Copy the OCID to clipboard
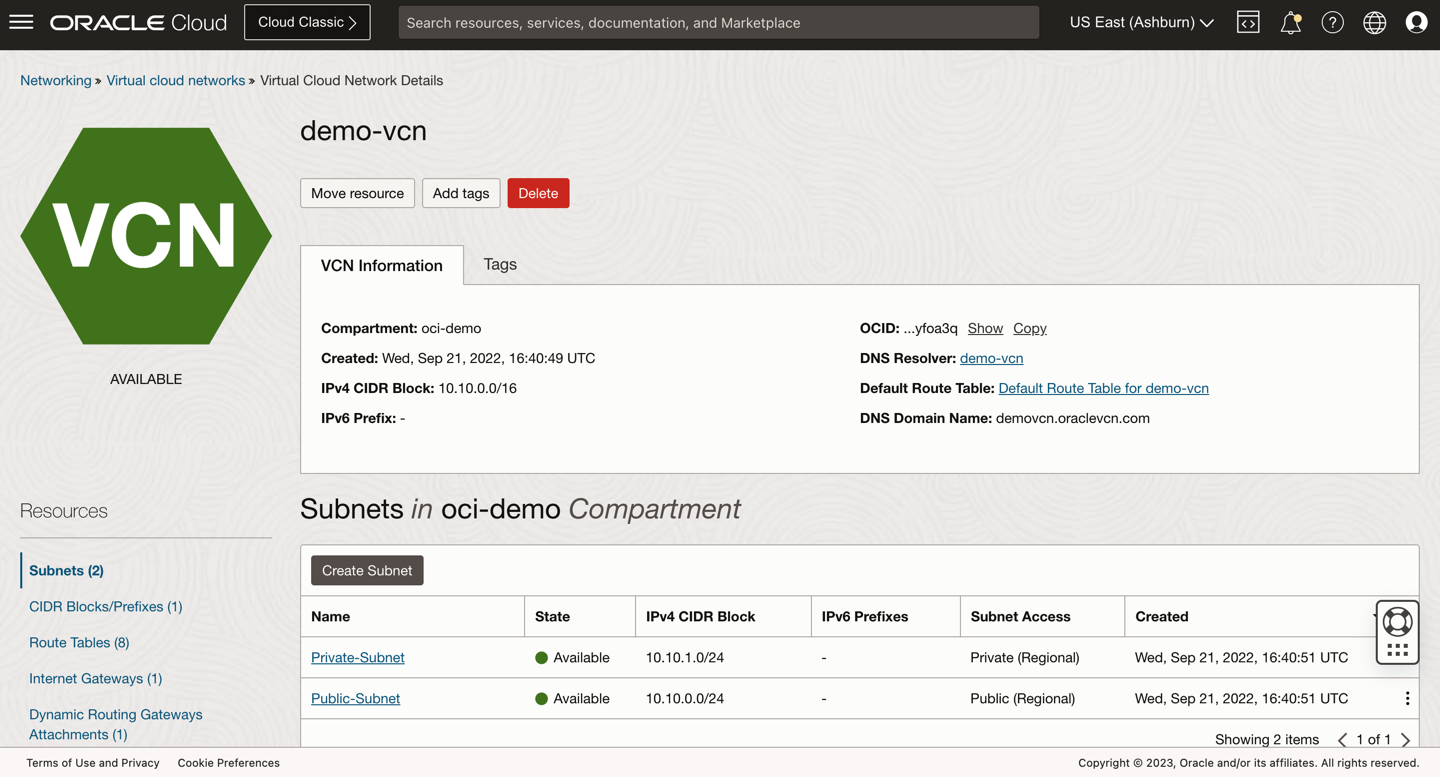 tap(1030, 328)
